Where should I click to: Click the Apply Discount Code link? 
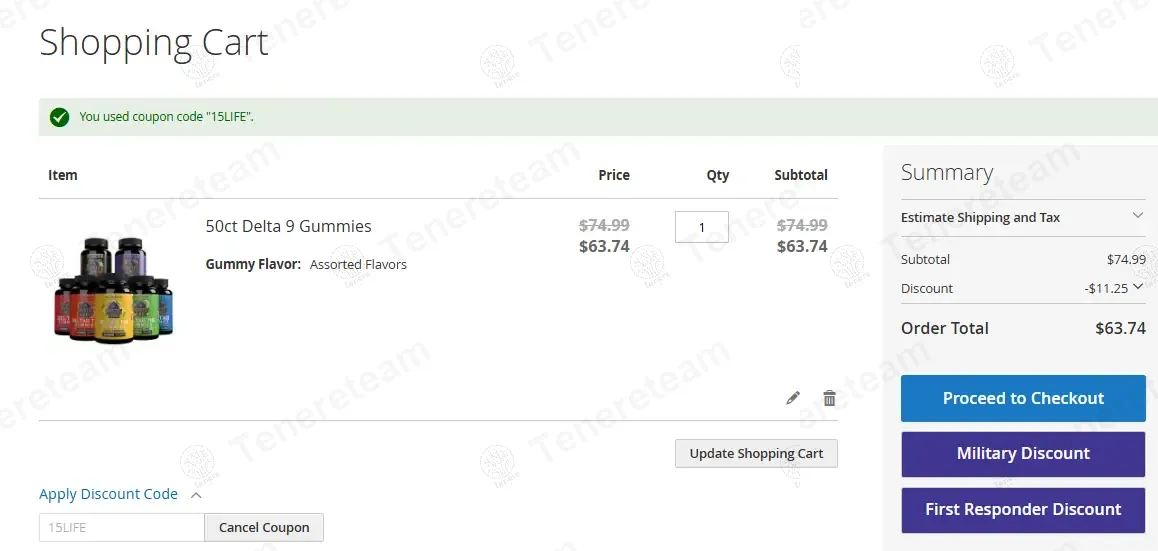coord(108,494)
